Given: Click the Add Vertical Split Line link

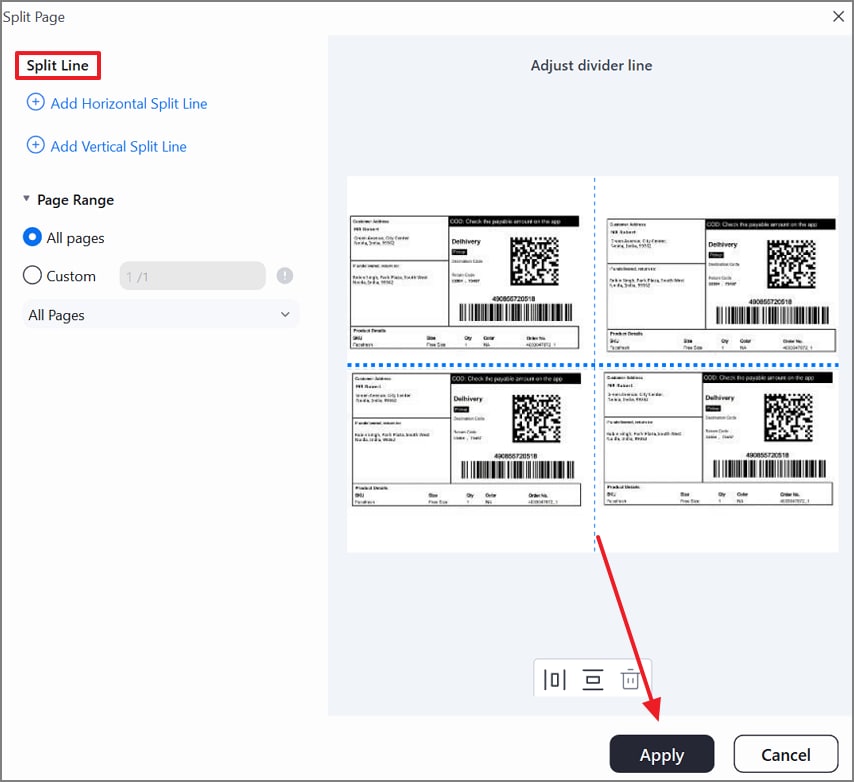Looking at the screenshot, I should [118, 146].
